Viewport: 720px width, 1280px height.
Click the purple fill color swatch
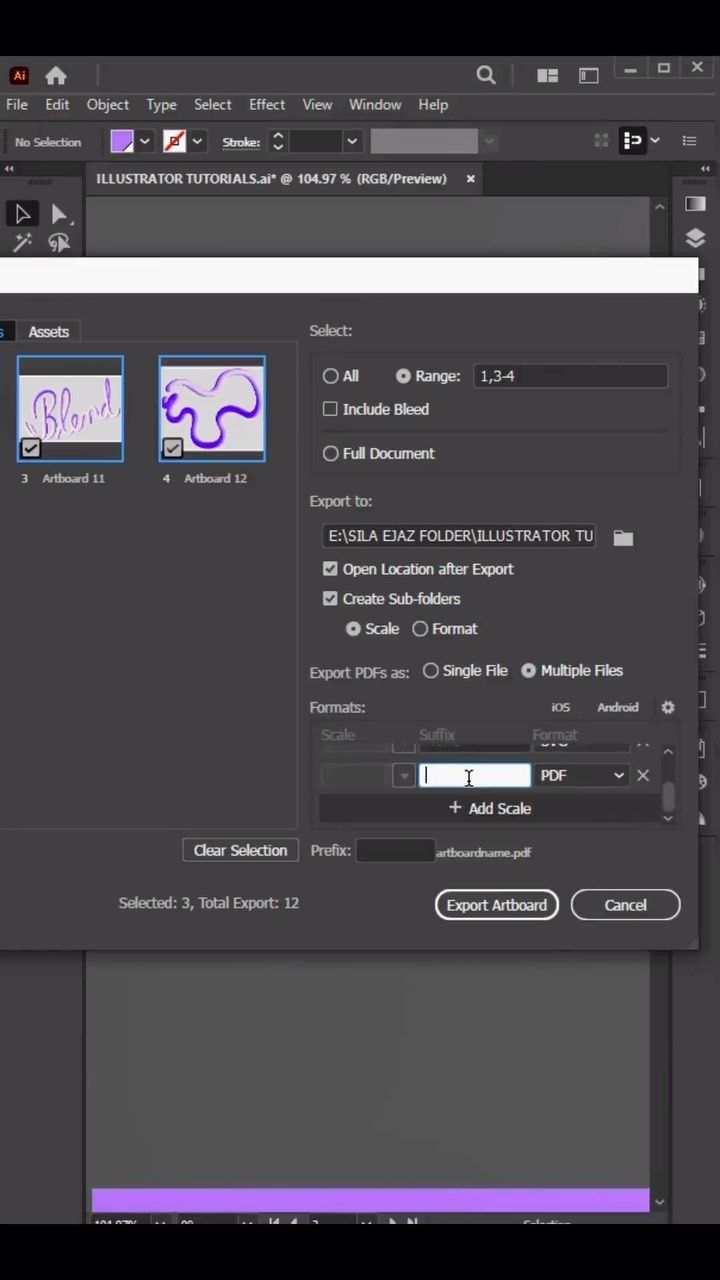coord(122,142)
